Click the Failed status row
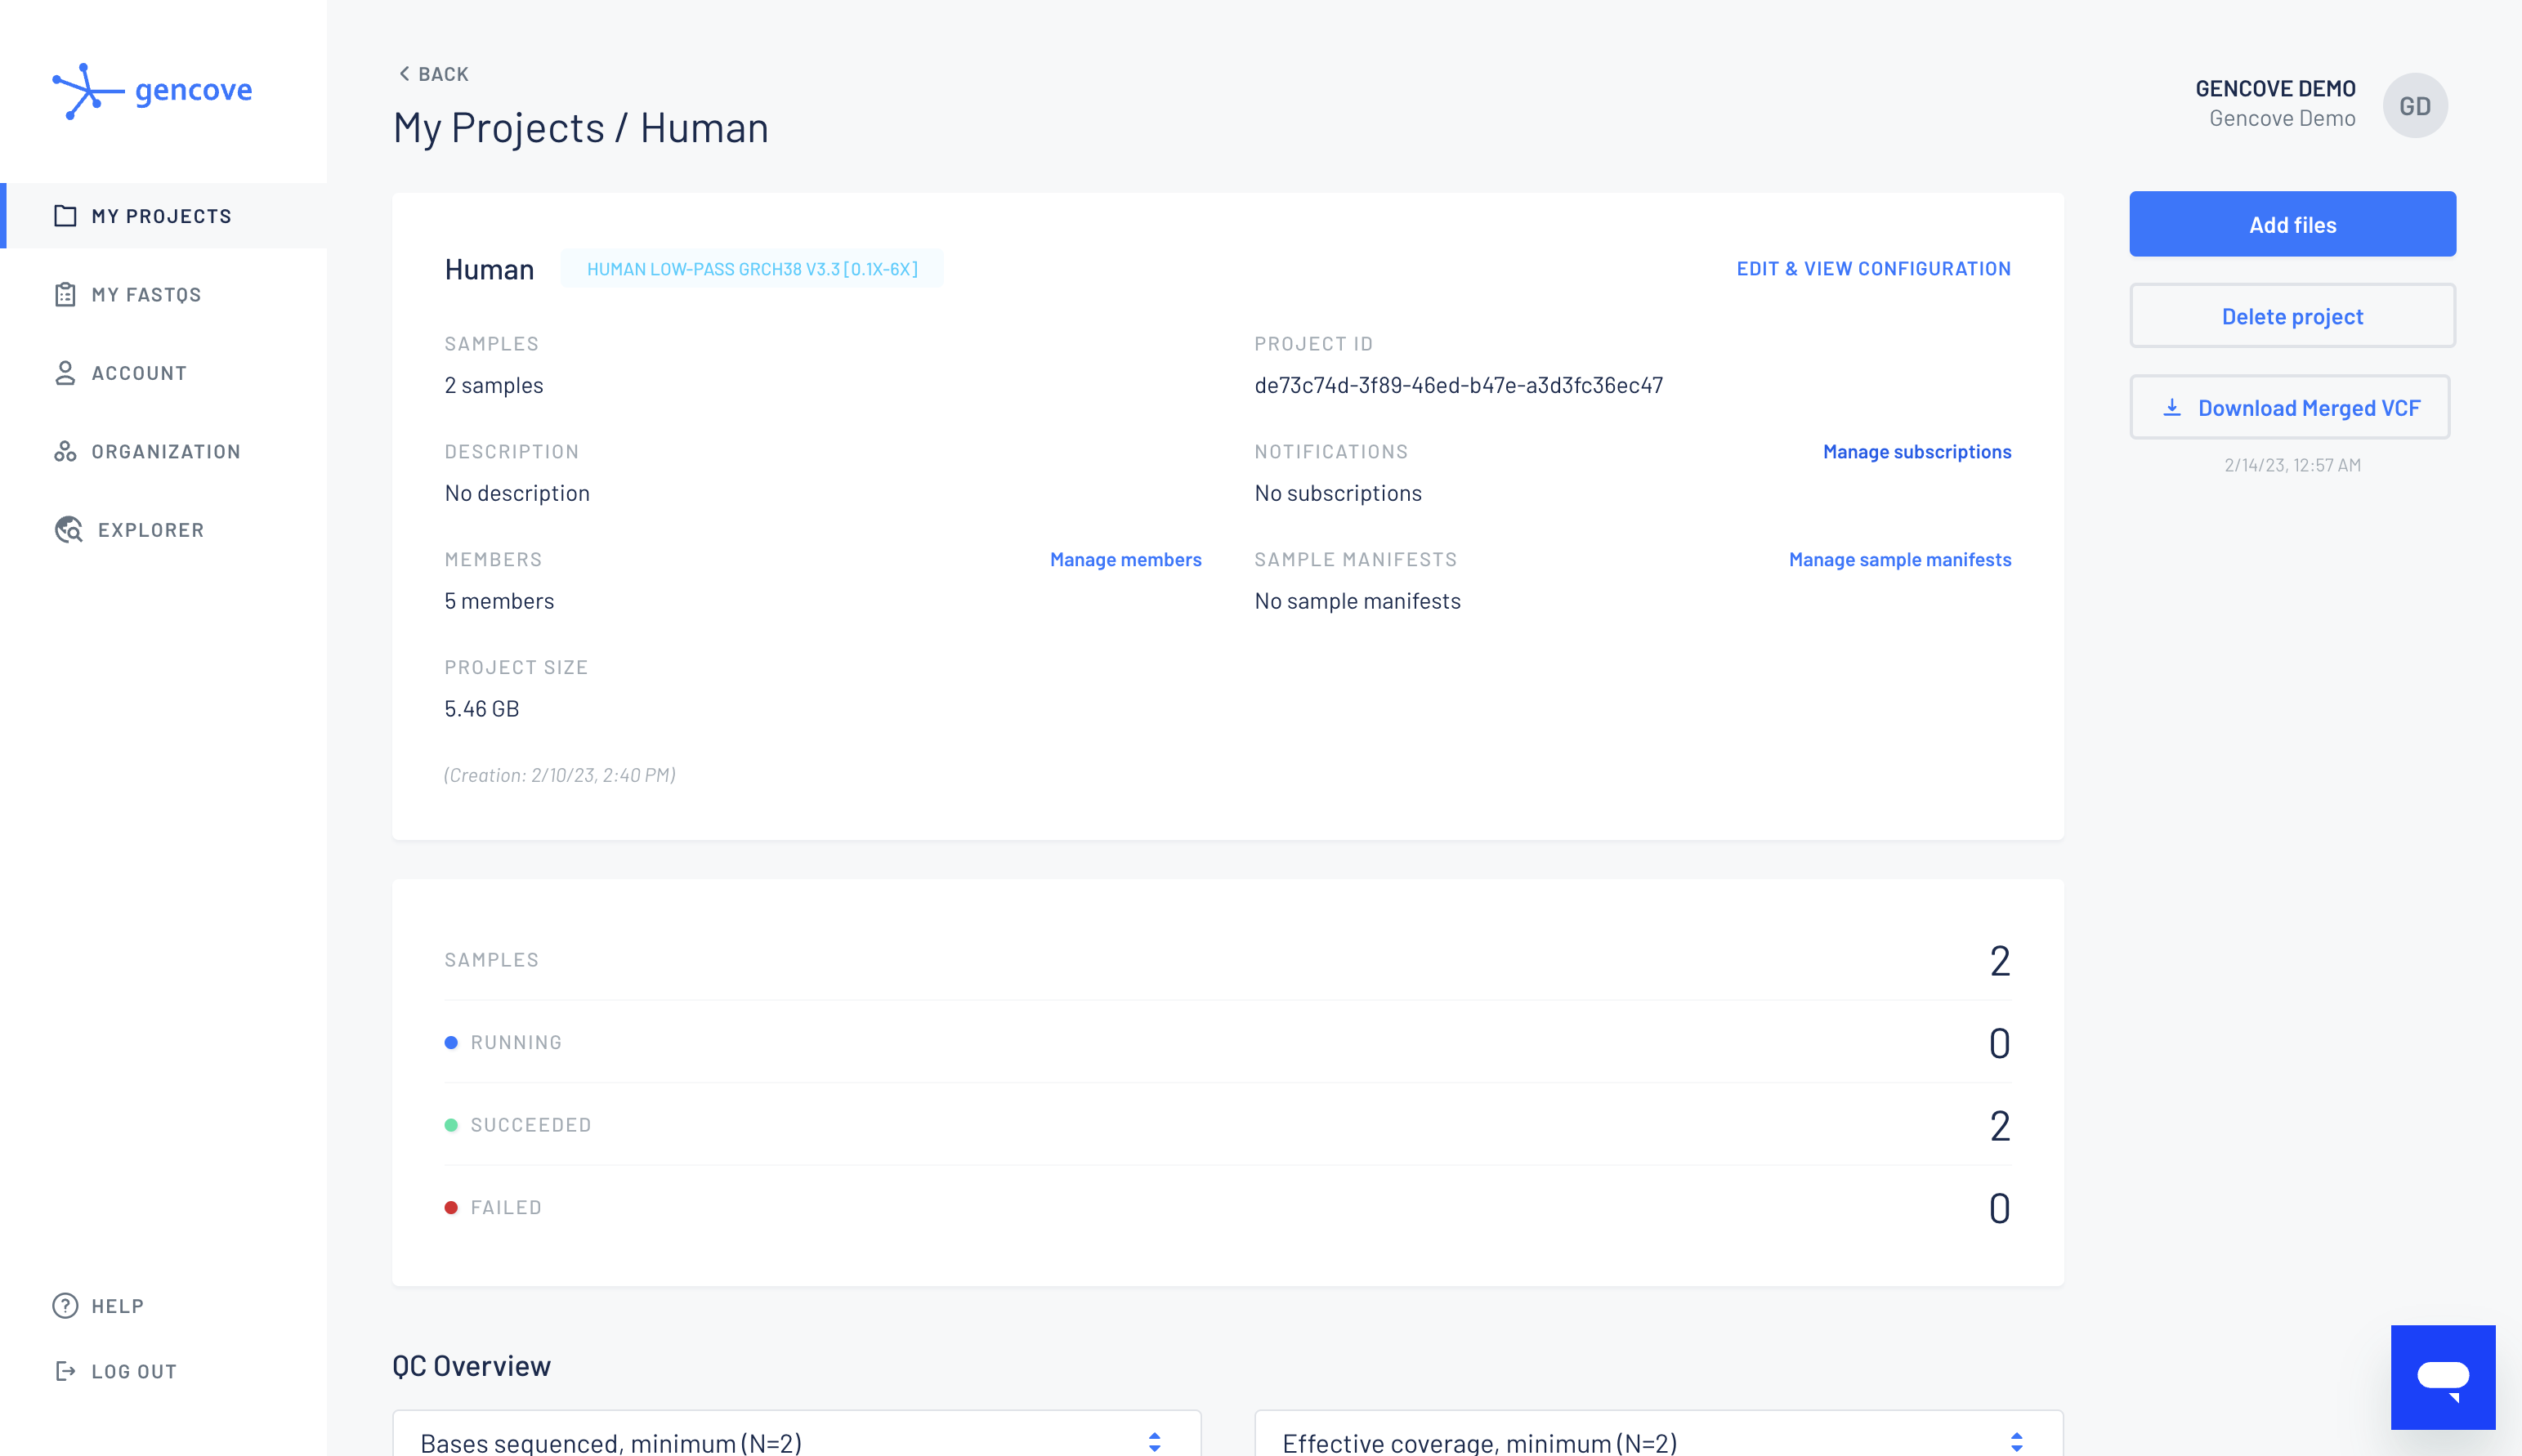 point(1228,1208)
